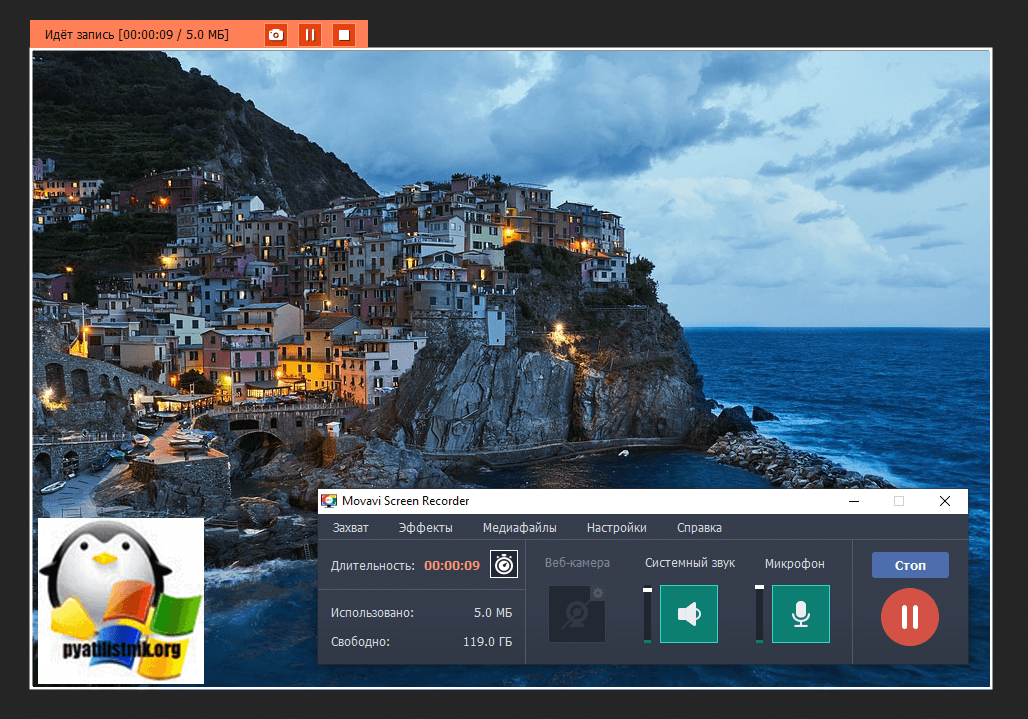This screenshot has height=719, width=1028.
Task: Toggle the webcam capture button
Action: point(577,614)
